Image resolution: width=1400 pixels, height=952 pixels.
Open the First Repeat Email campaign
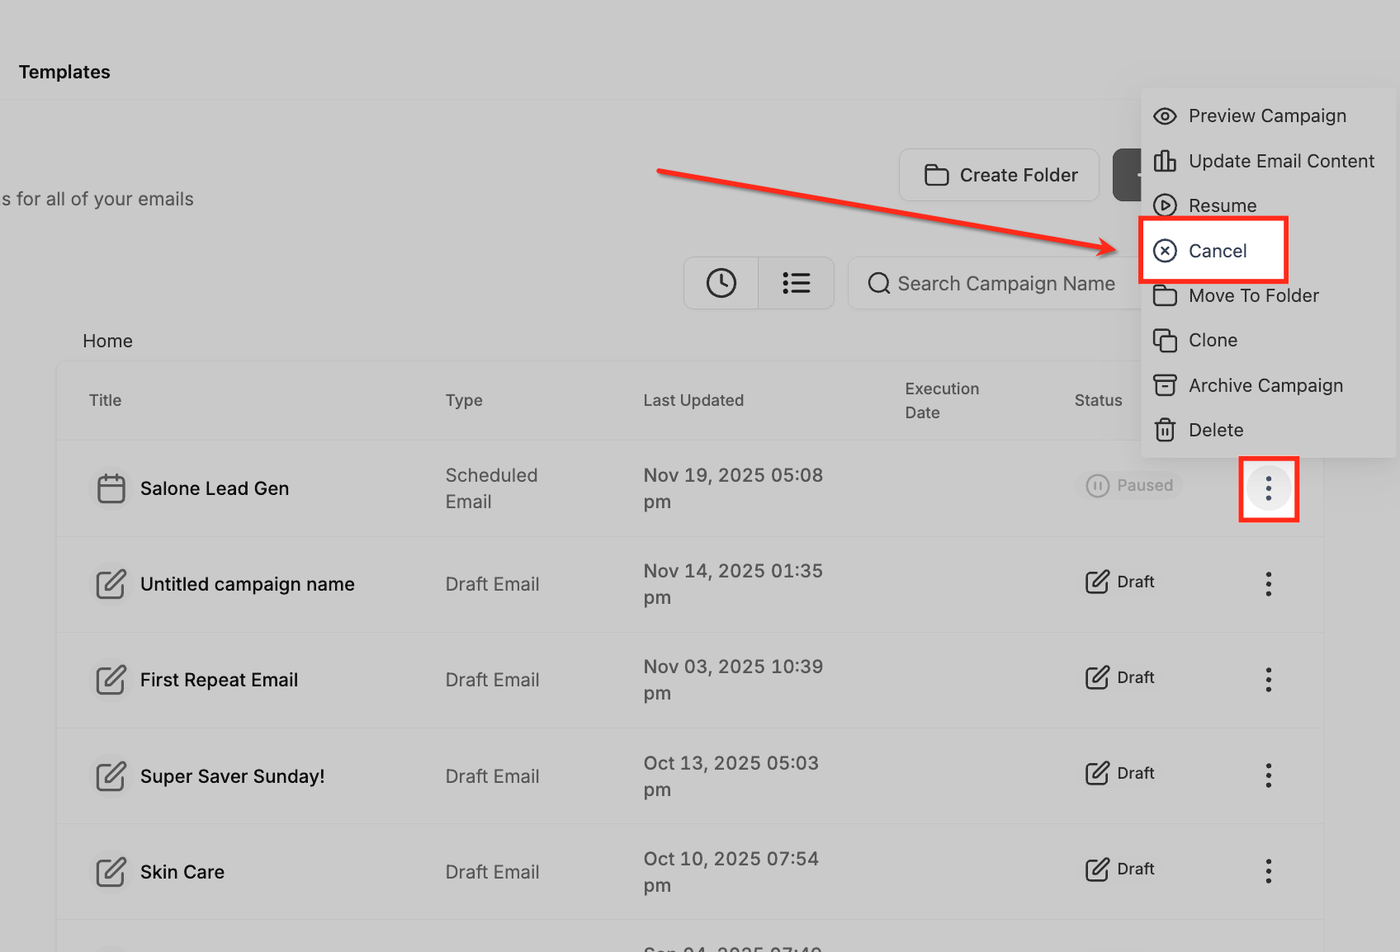click(x=219, y=680)
